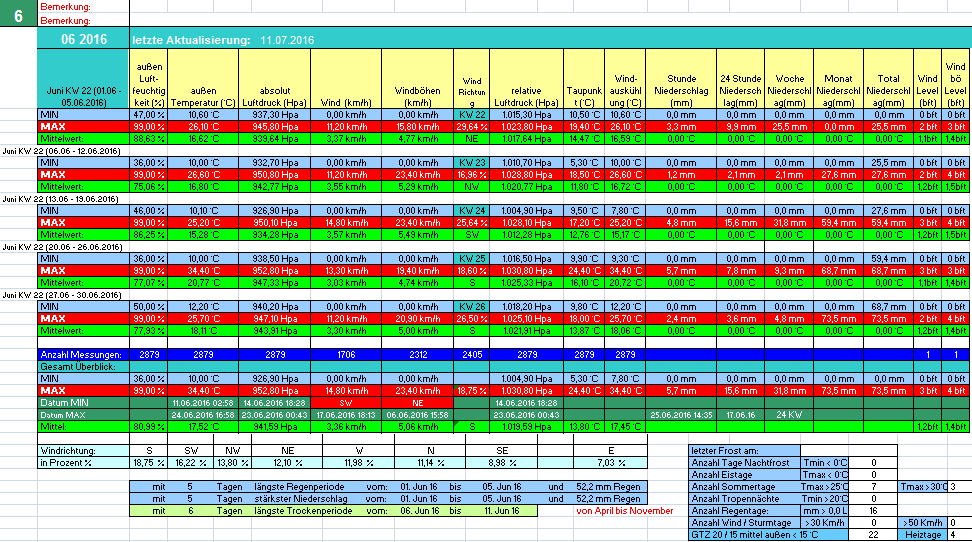Select the 'KW 22' wind direction cell
The image size is (972, 542).
[472, 115]
